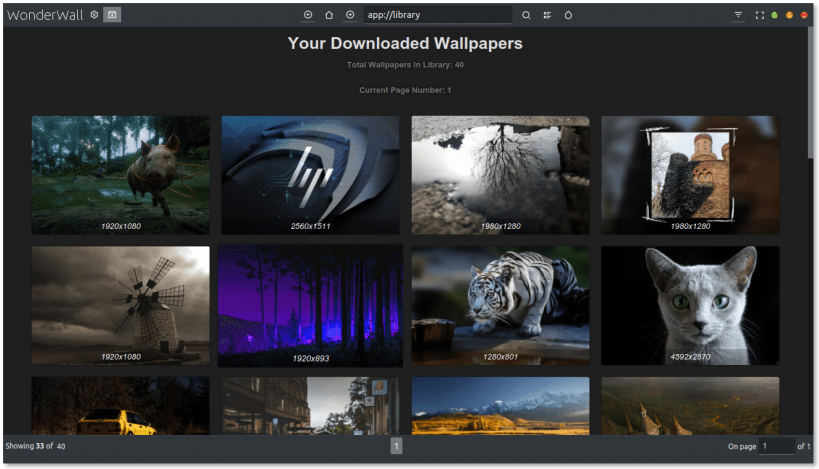Click the 2560x1511 resolution label
819x469 pixels.
[x=310, y=226]
